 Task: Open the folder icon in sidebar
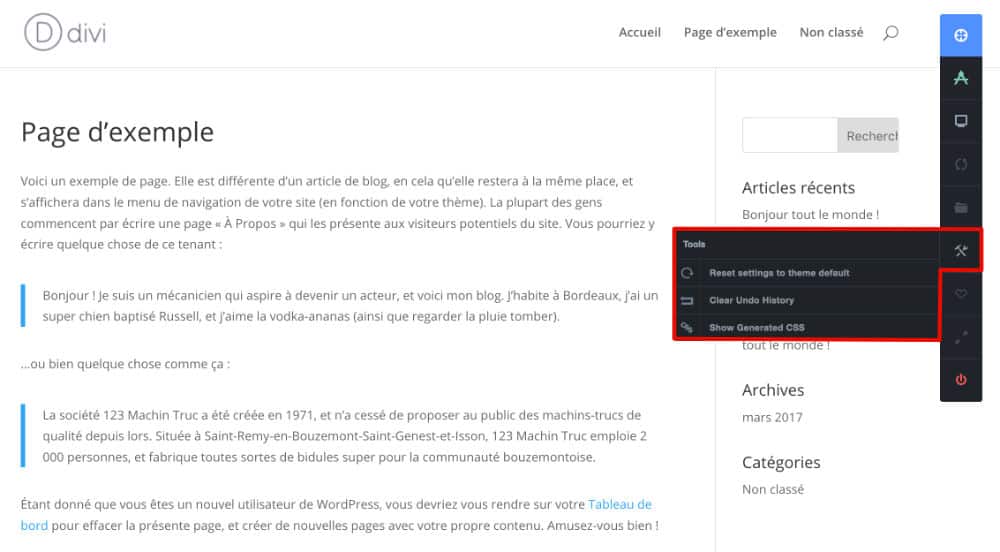click(x=961, y=208)
